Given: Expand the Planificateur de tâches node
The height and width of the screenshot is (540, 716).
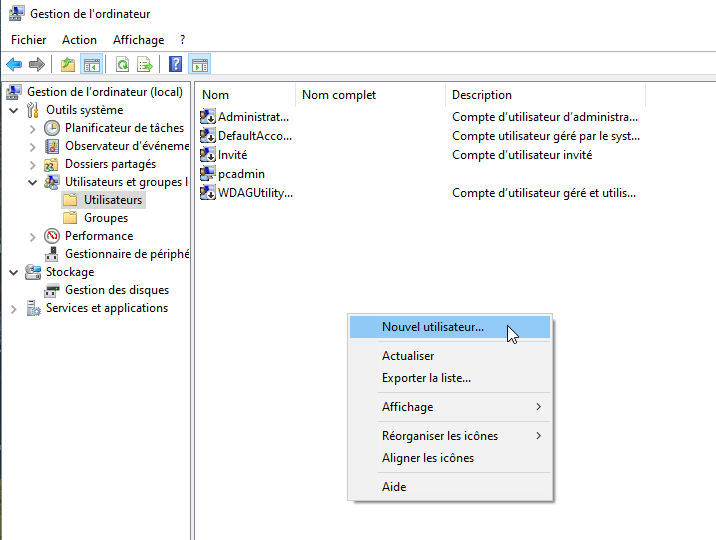Looking at the screenshot, I should pos(32,129).
